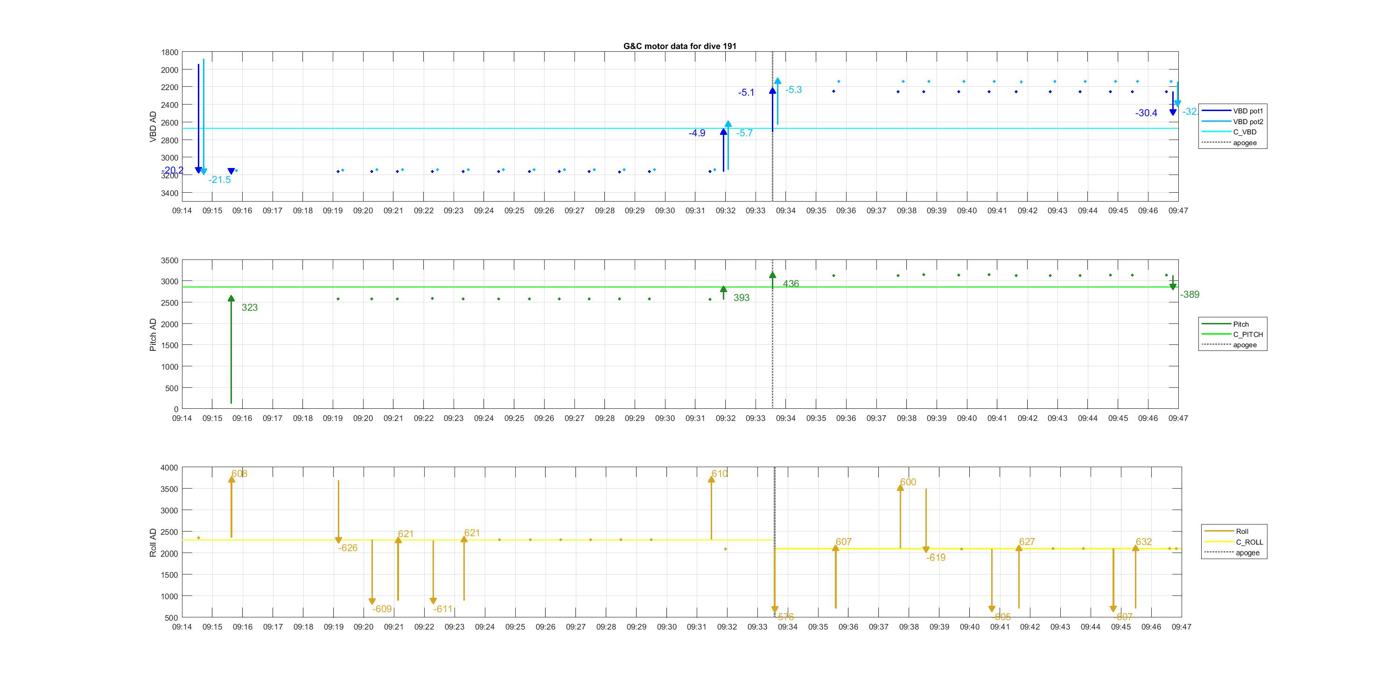
Task: Select the VBD pot2 legend entry
Action: point(1232,121)
